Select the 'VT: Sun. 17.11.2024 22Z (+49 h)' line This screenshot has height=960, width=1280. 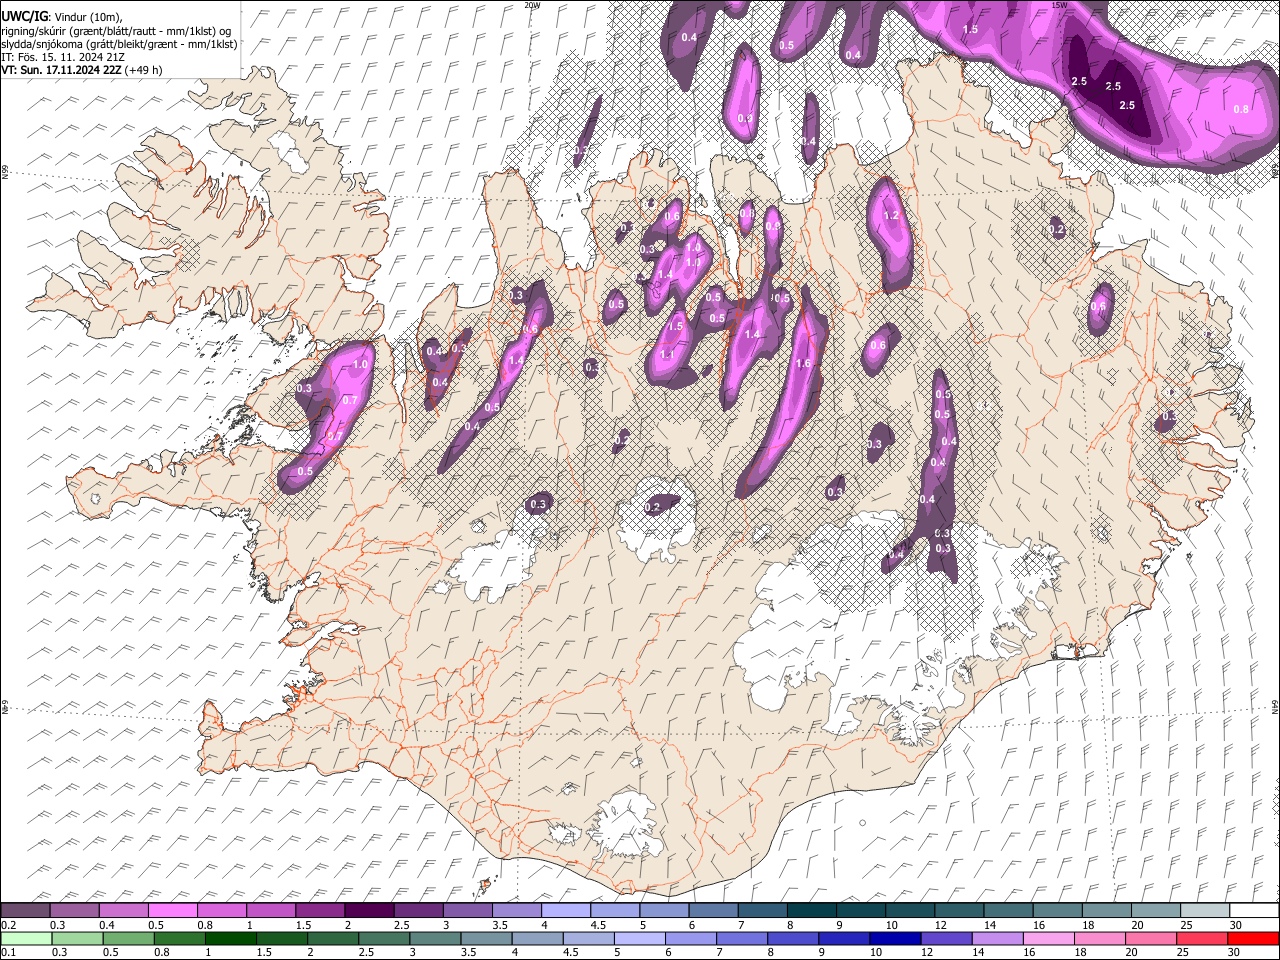(82, 70)
